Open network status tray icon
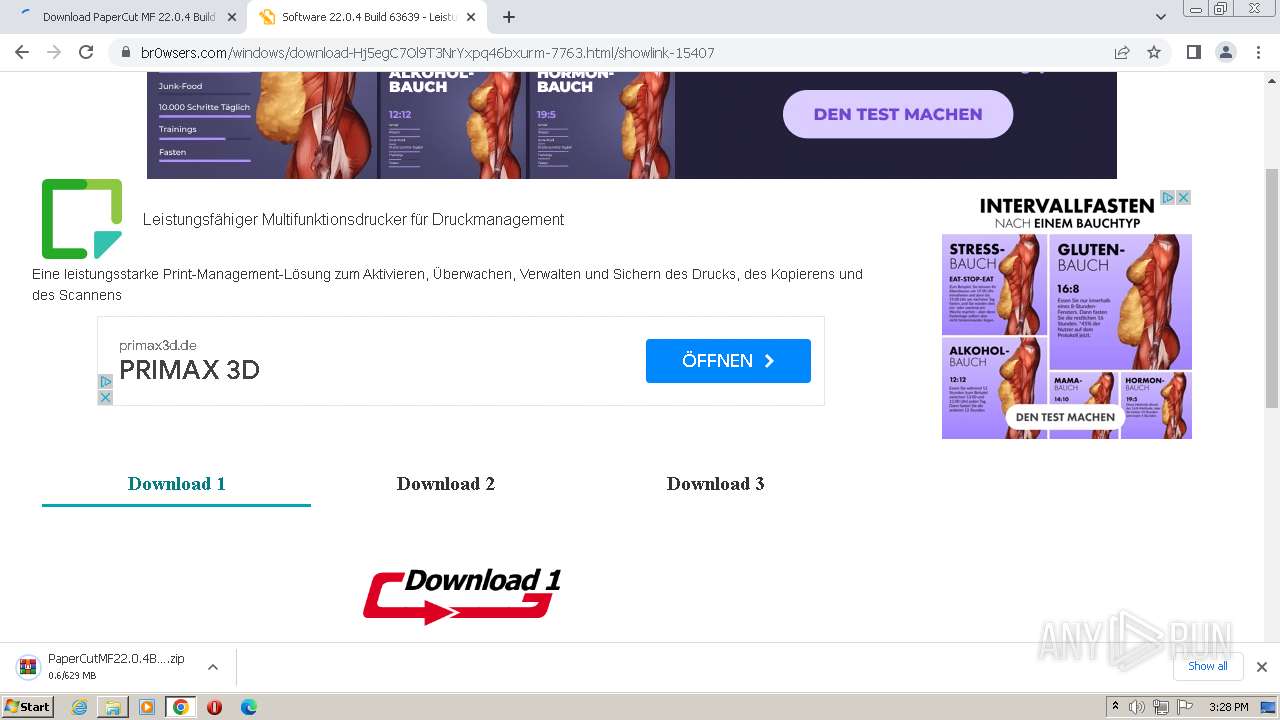This screenshot has height=720, width=1280. [x=1161, y=707]
